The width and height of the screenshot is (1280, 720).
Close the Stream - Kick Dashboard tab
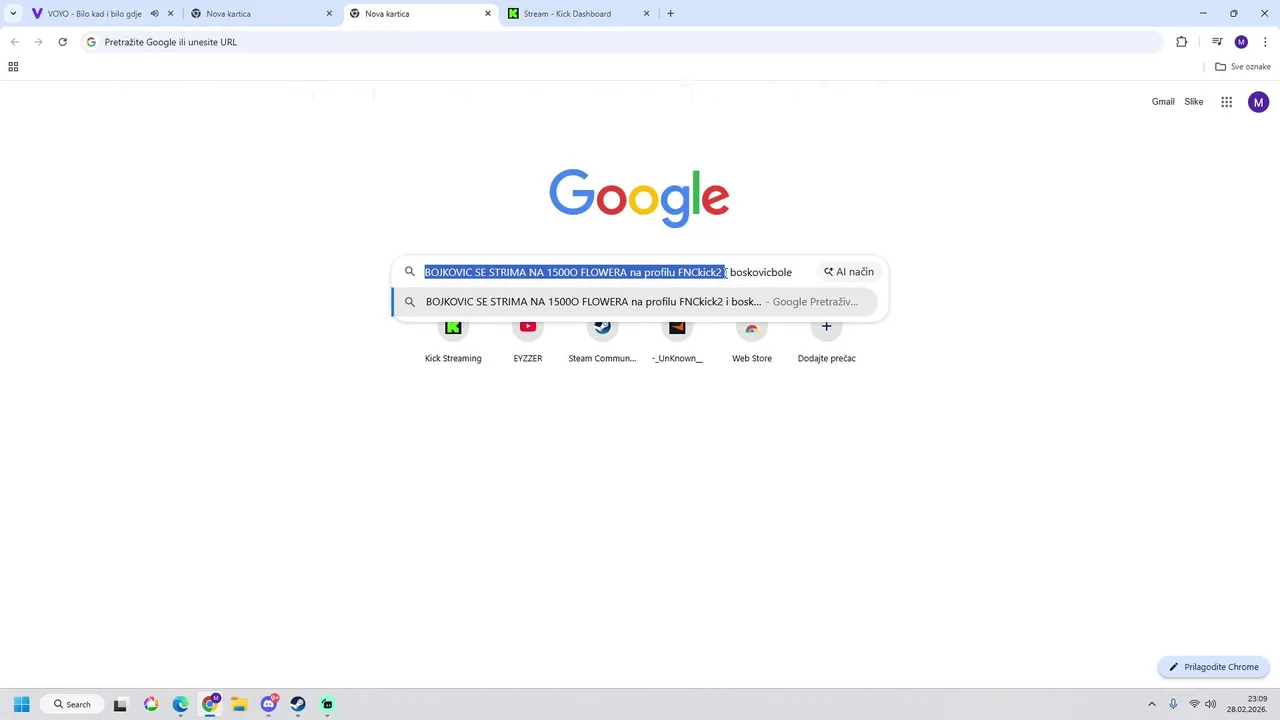pos(646,14)
